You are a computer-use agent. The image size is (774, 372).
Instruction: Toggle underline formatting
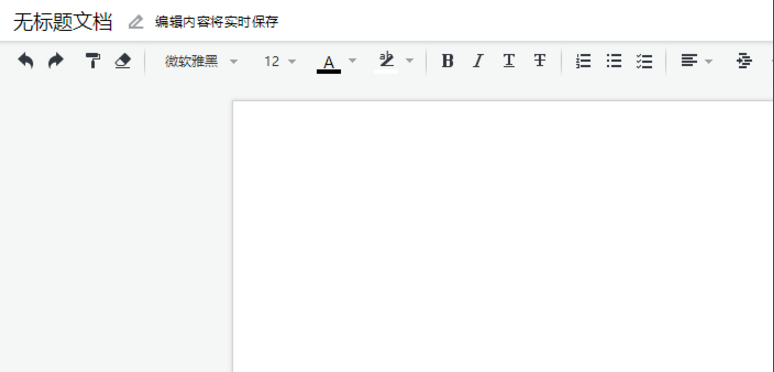pos(509,61)
